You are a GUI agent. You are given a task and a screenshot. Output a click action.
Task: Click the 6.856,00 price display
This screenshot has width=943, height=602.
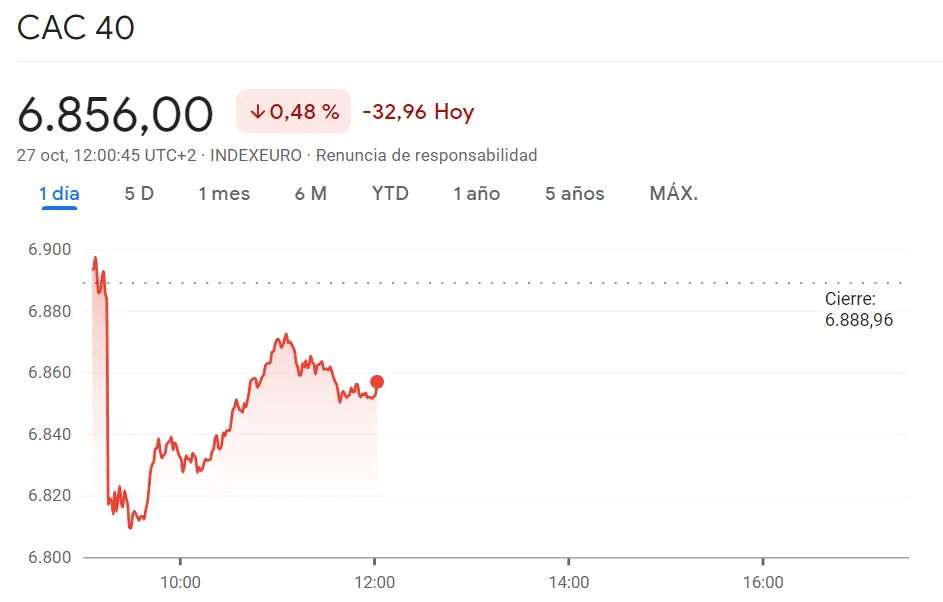coord(115,112)
